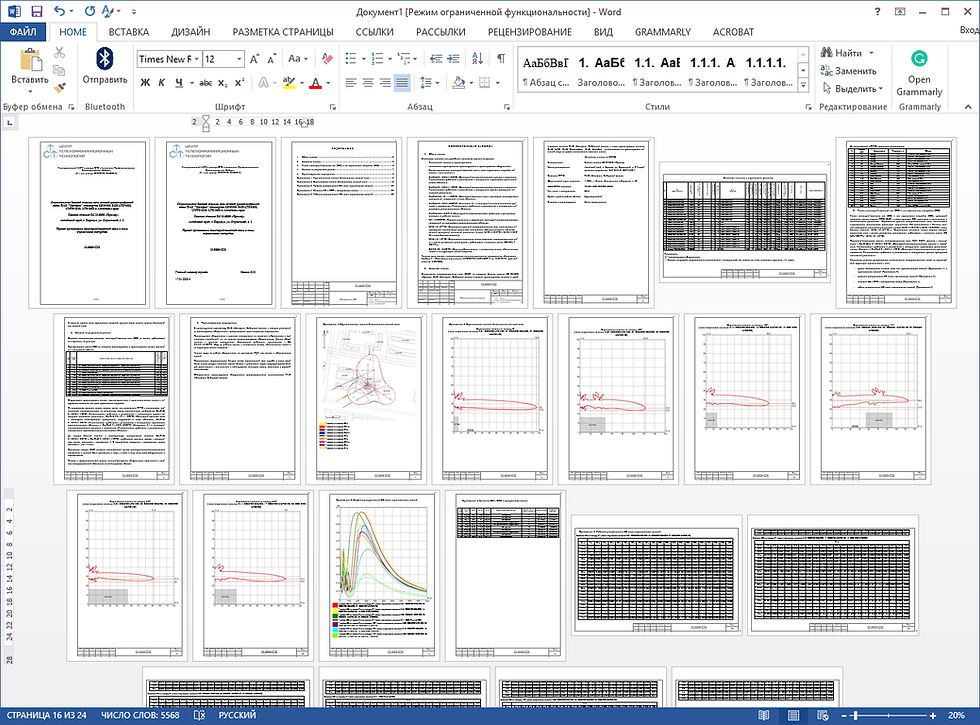Click the Copy icon in clipboard group
The image size is (980, 725).
59,70
